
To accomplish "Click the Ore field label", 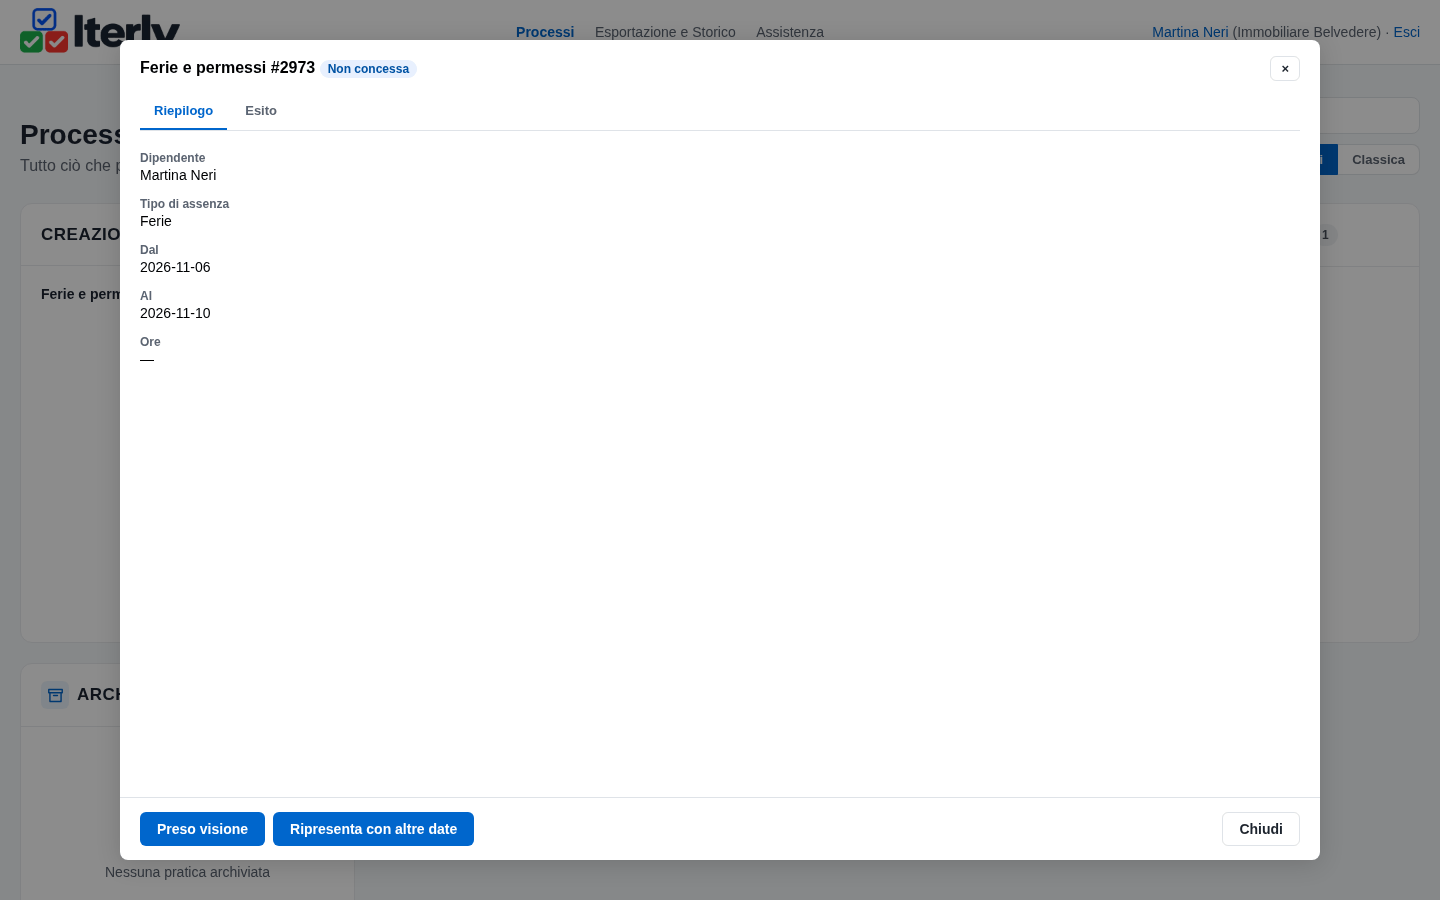I will 150,342.
